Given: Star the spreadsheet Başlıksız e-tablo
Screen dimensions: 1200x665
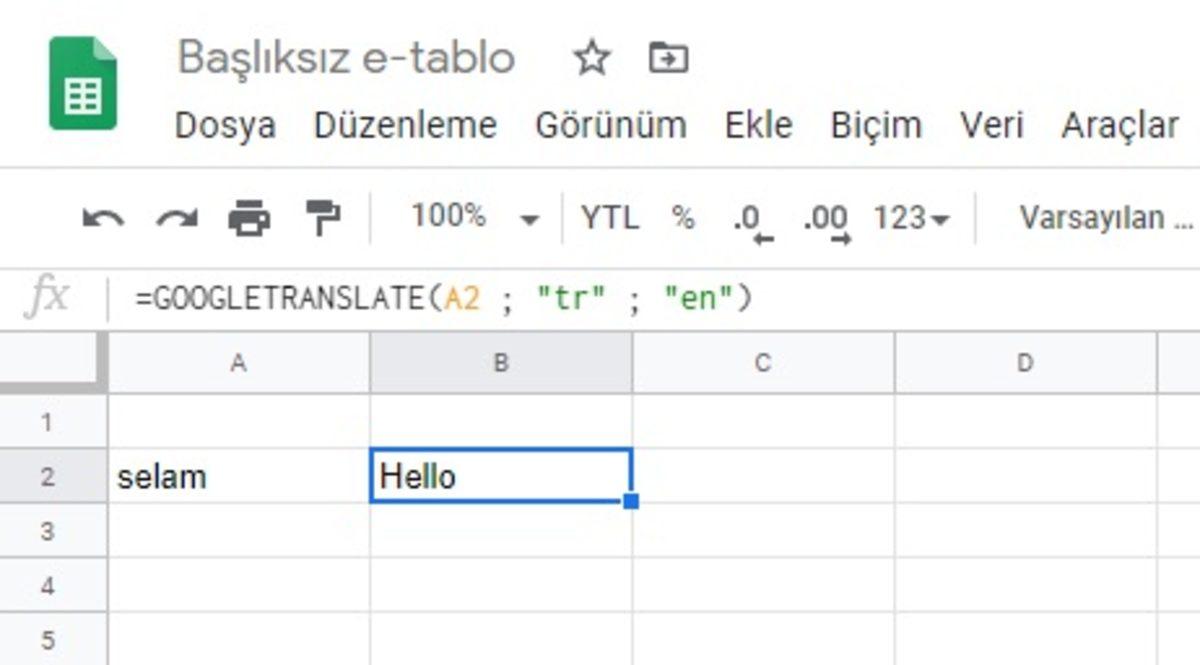Looking at the screenshot, I should tap(593, 57).
